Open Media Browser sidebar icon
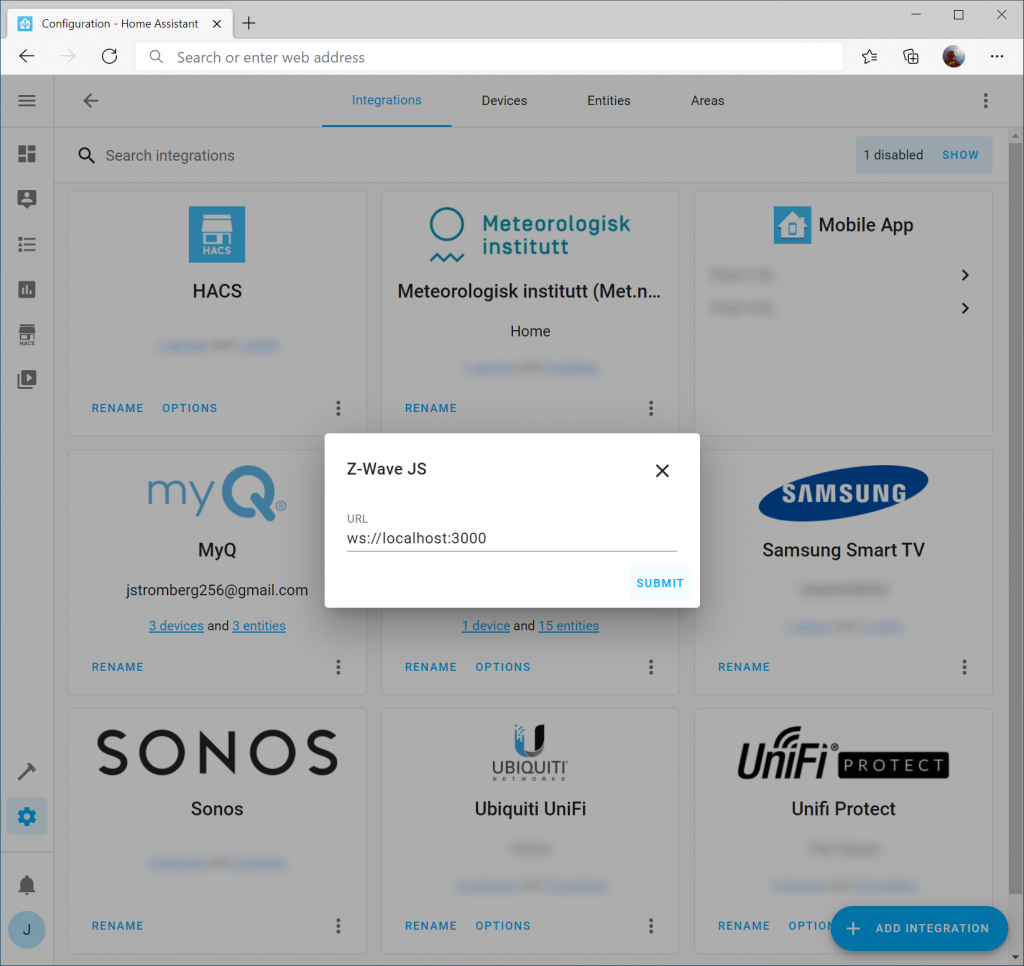The image size is (1024, 966). 27,379
